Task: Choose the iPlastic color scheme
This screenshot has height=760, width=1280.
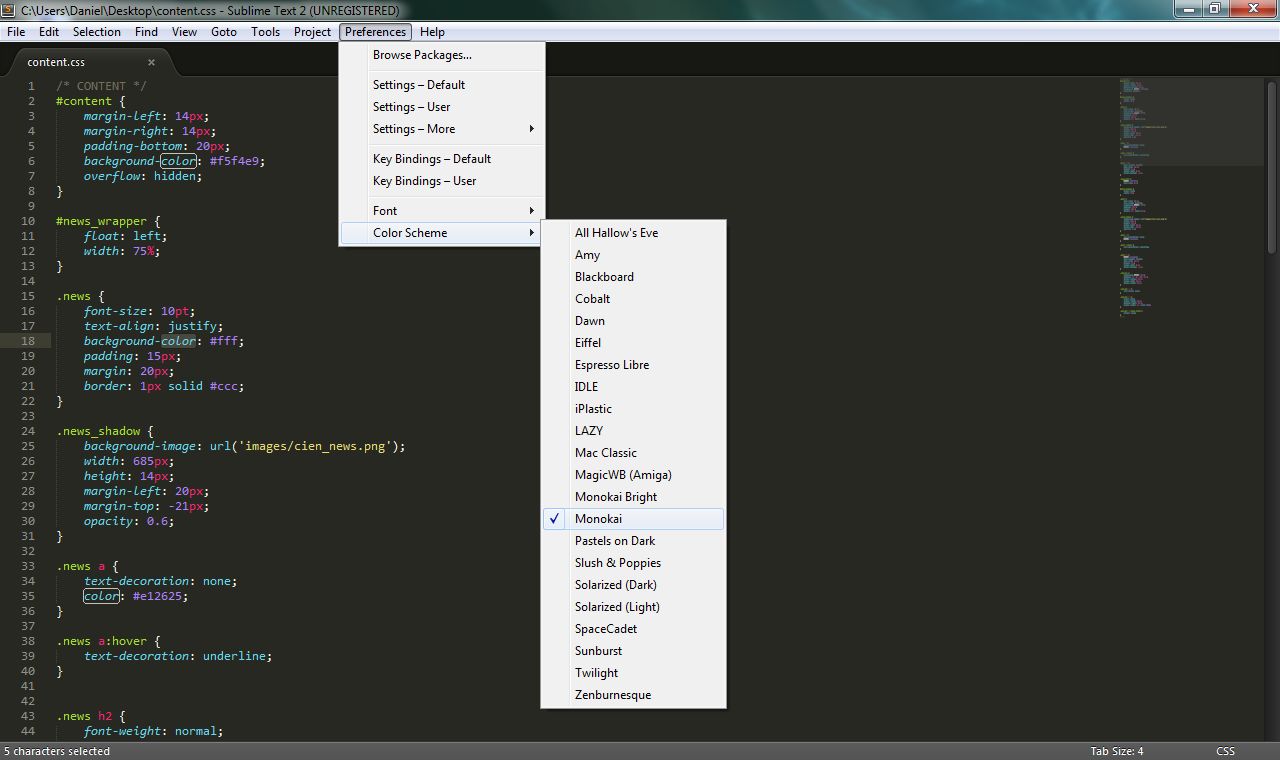Action: tap(633, 409)
